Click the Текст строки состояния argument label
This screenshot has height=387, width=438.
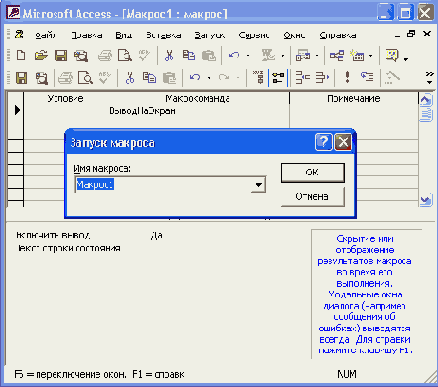[x=69, y=248]
